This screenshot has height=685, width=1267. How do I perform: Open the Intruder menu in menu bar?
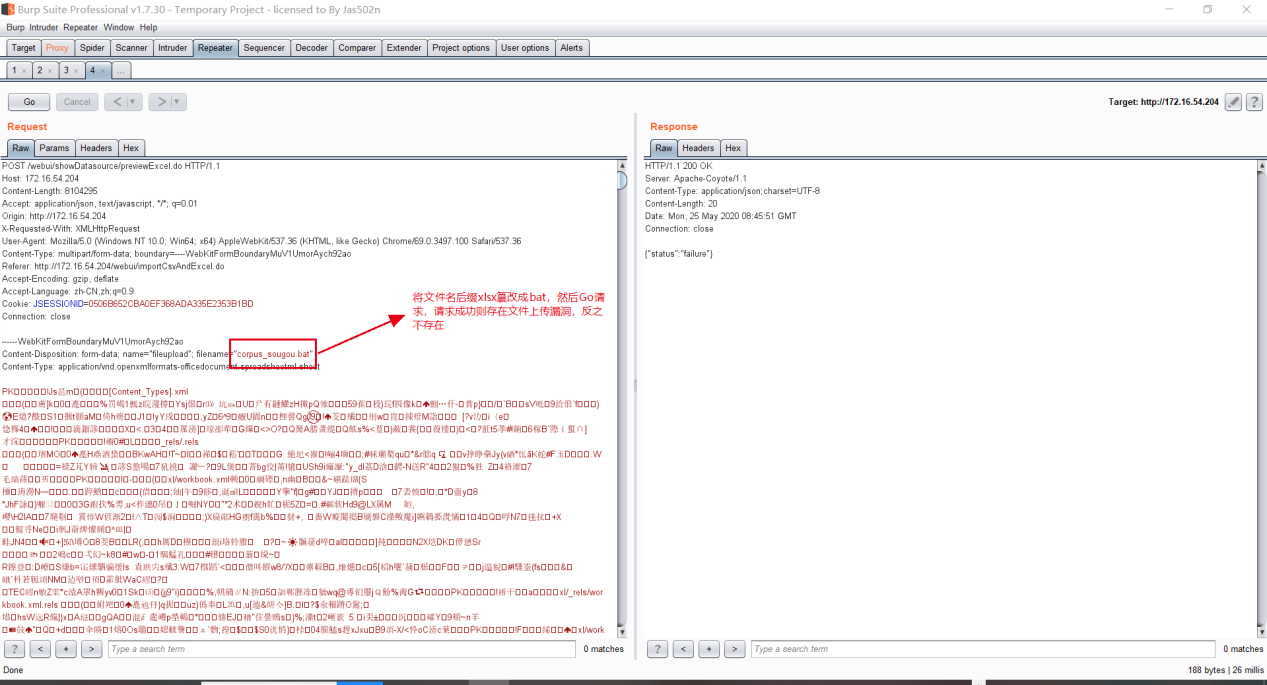pos(44,27)
